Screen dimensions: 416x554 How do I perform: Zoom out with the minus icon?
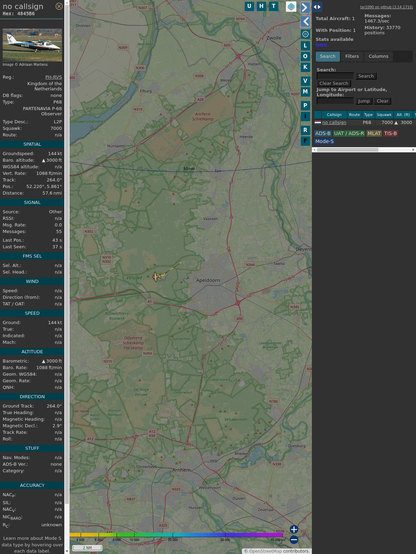click(x=294, y=540)
